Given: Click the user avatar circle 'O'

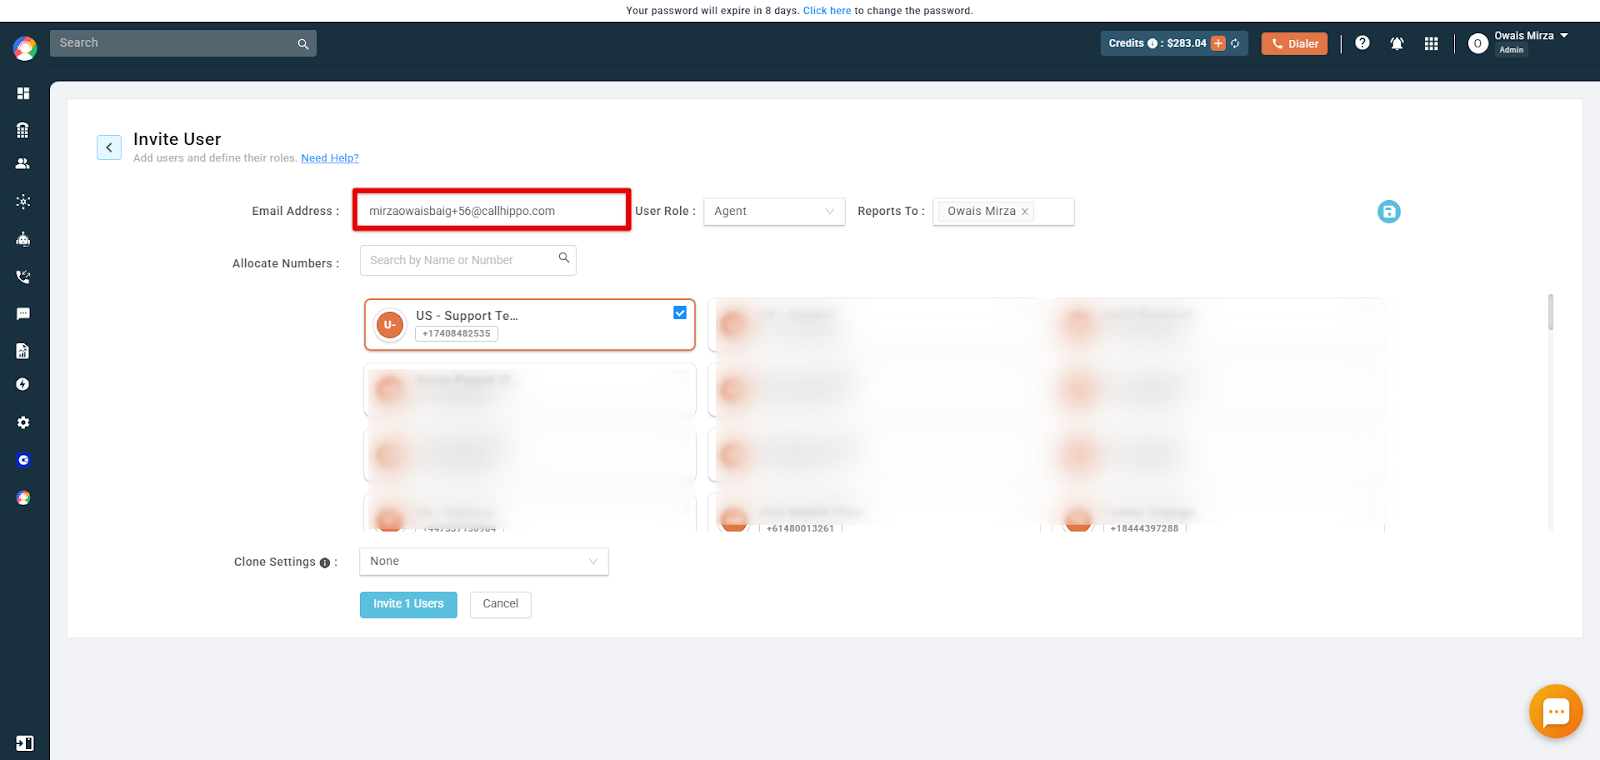Looking at the screenshot, I should 1478,44.
